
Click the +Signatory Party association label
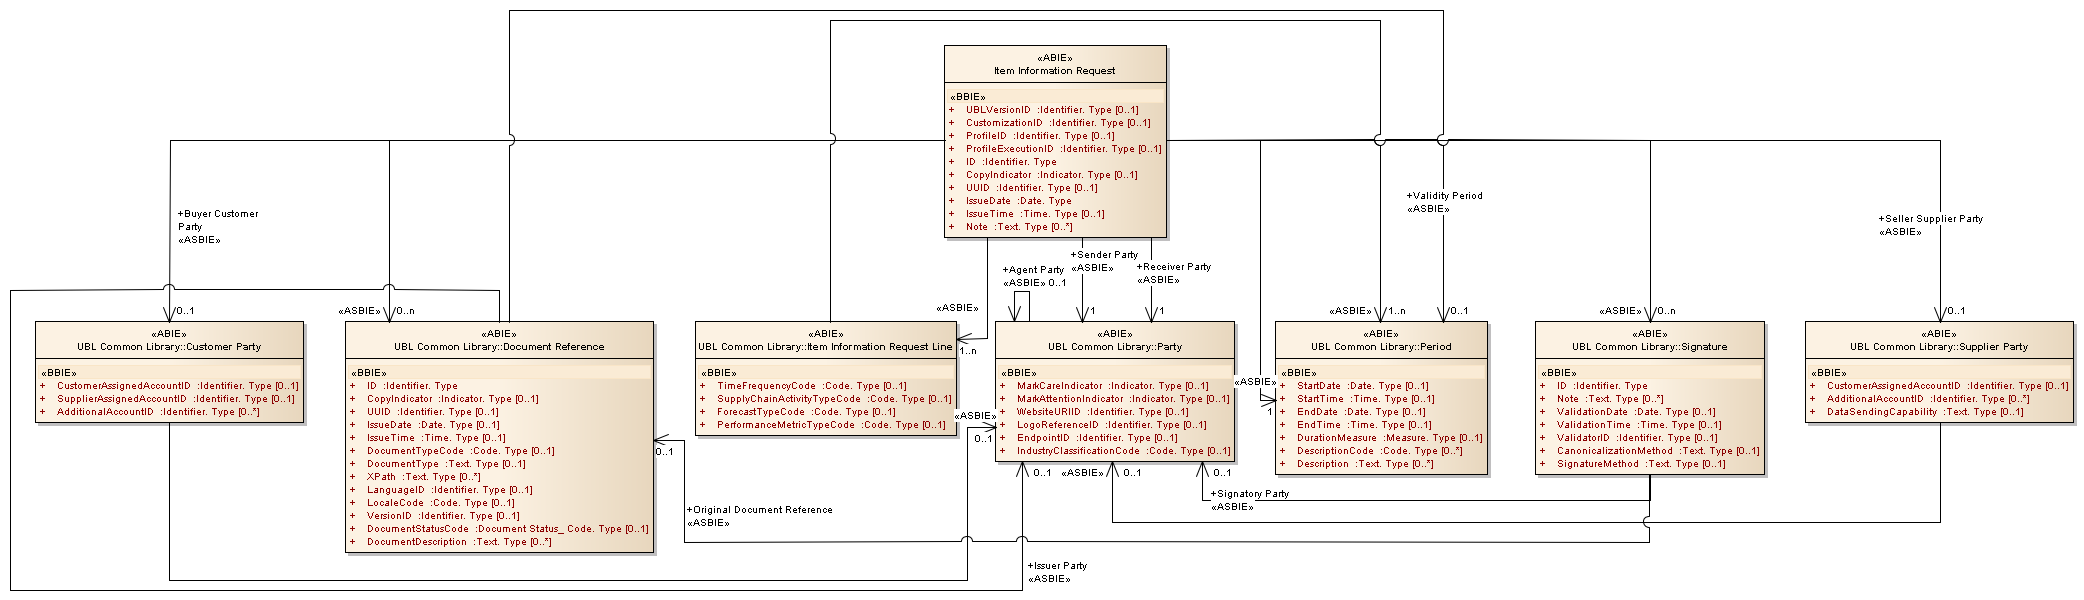click(x=1250, y=494)
